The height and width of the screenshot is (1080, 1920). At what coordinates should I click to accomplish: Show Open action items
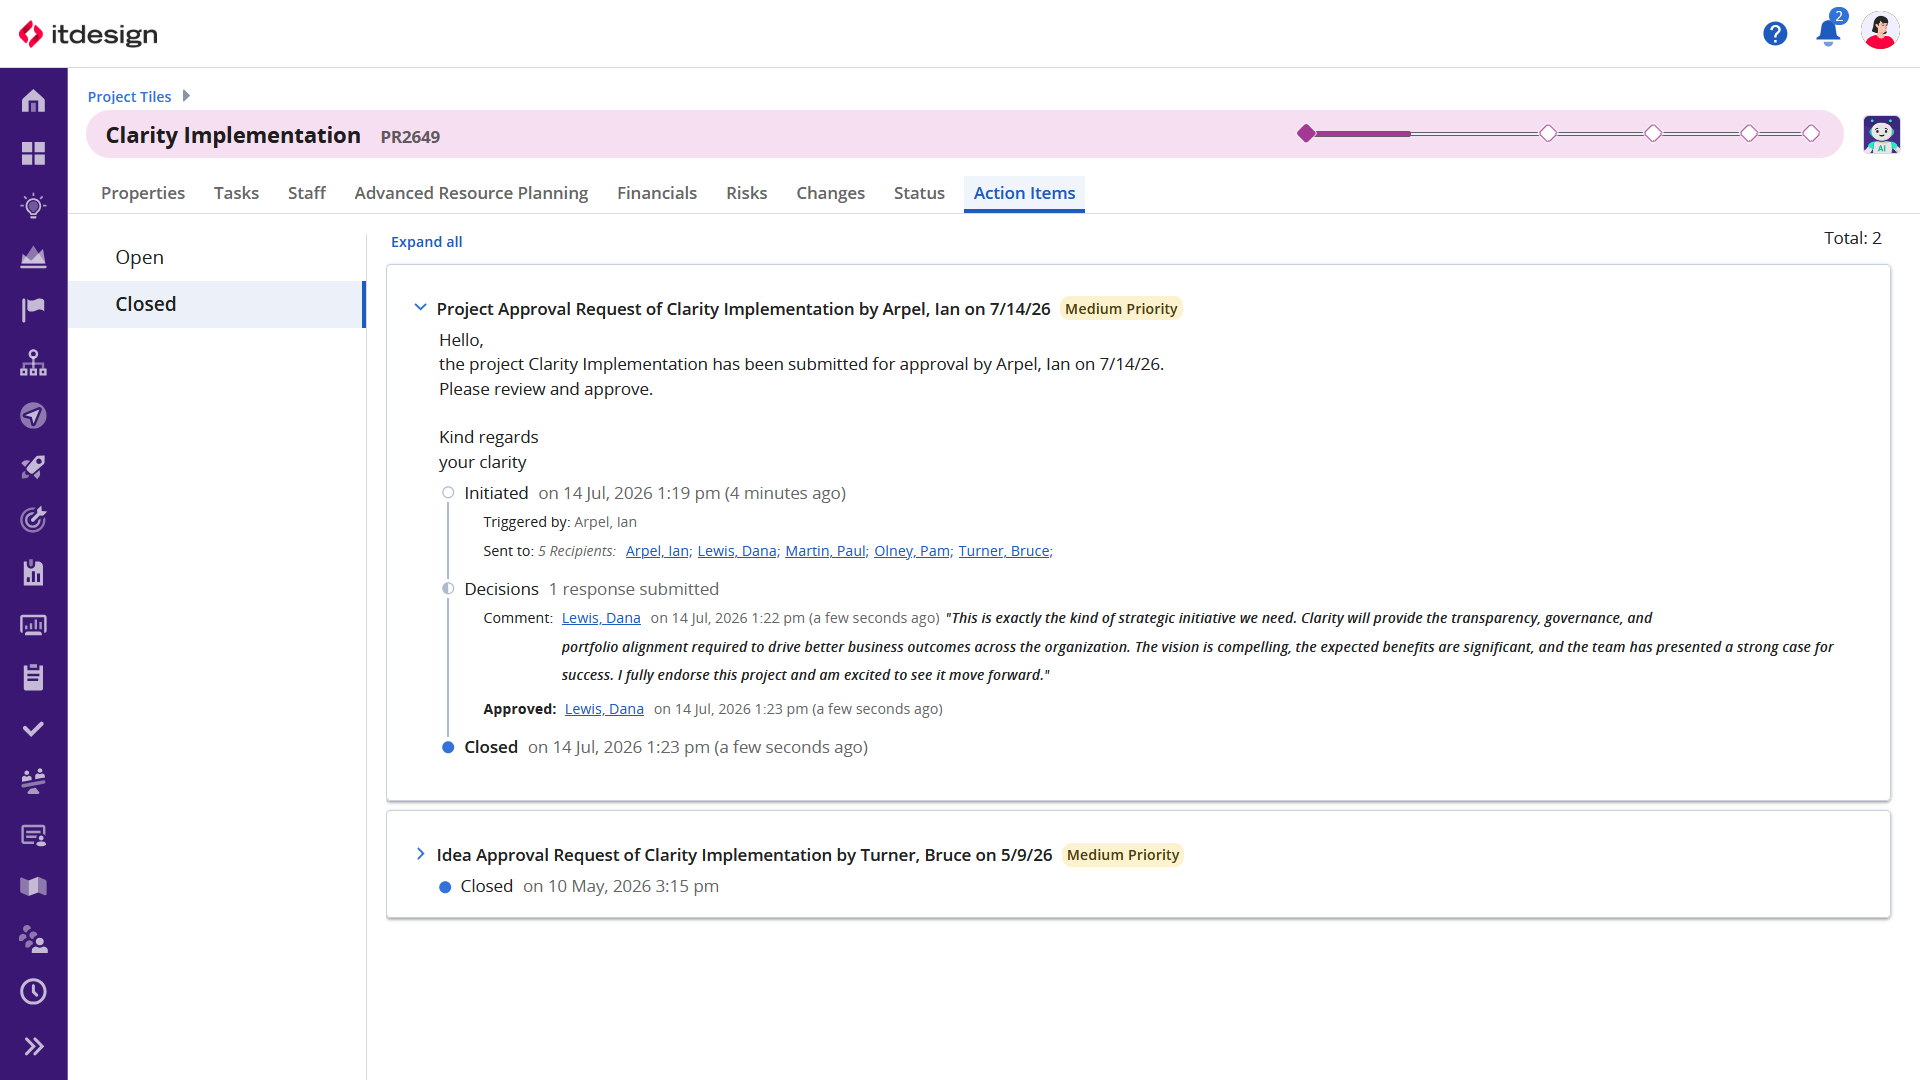[216, 257]
